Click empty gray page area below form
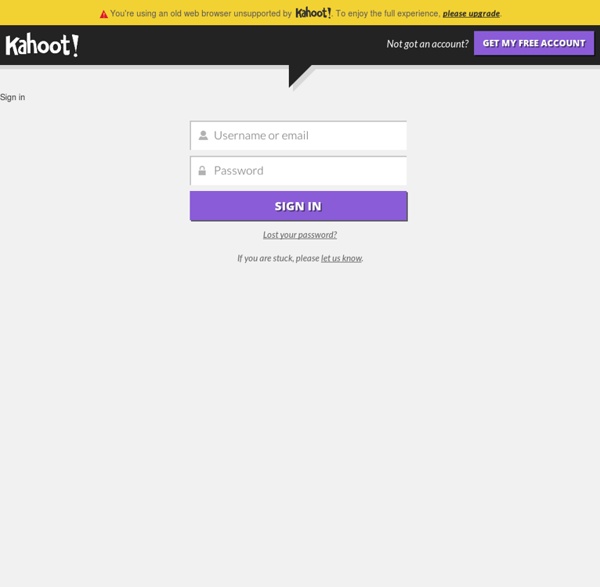The height and width of the screenshot is (587, 600). click(300, 420)
